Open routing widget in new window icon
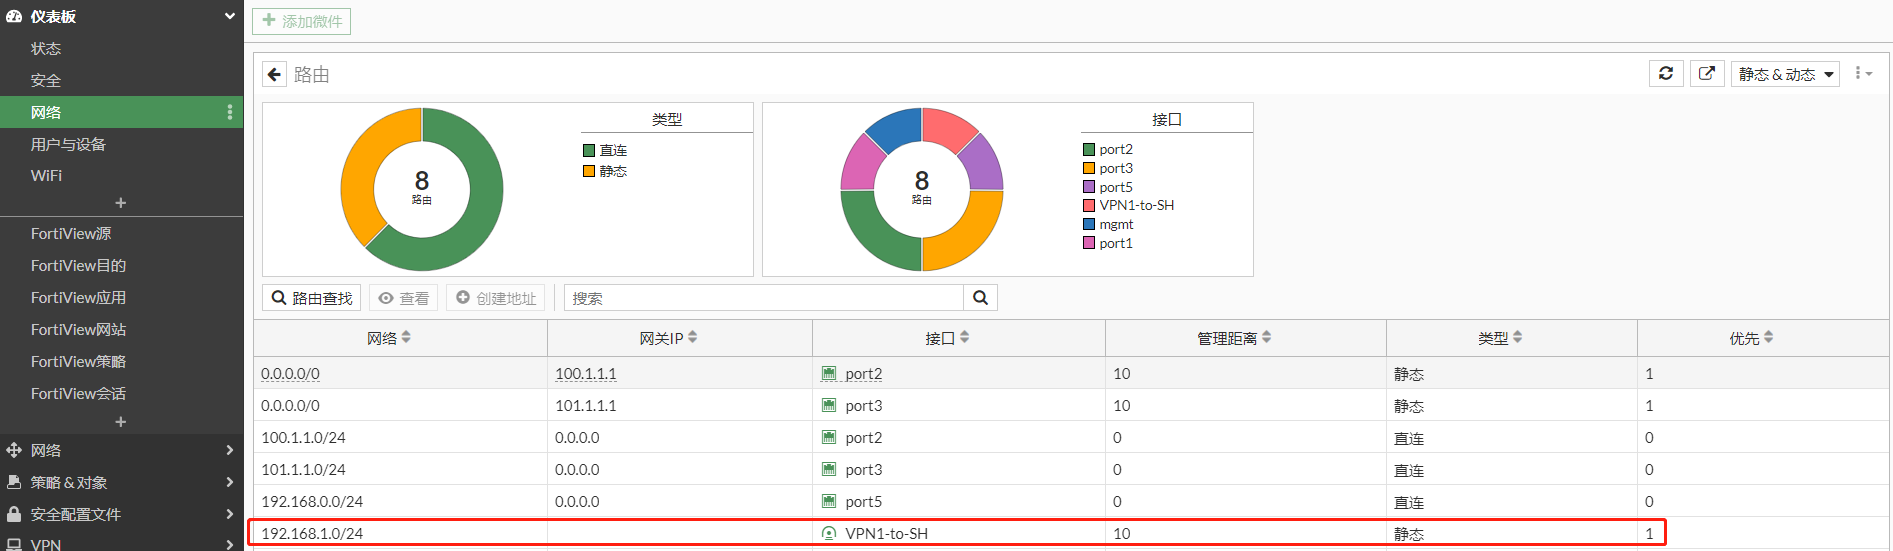The image size is (1893, 551). (1707, 74)
